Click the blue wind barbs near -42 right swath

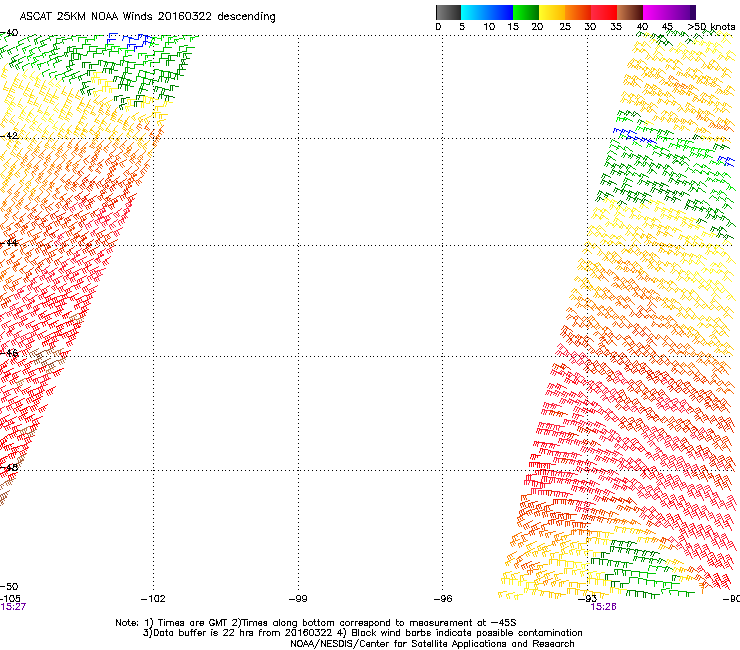click(635, 135)
